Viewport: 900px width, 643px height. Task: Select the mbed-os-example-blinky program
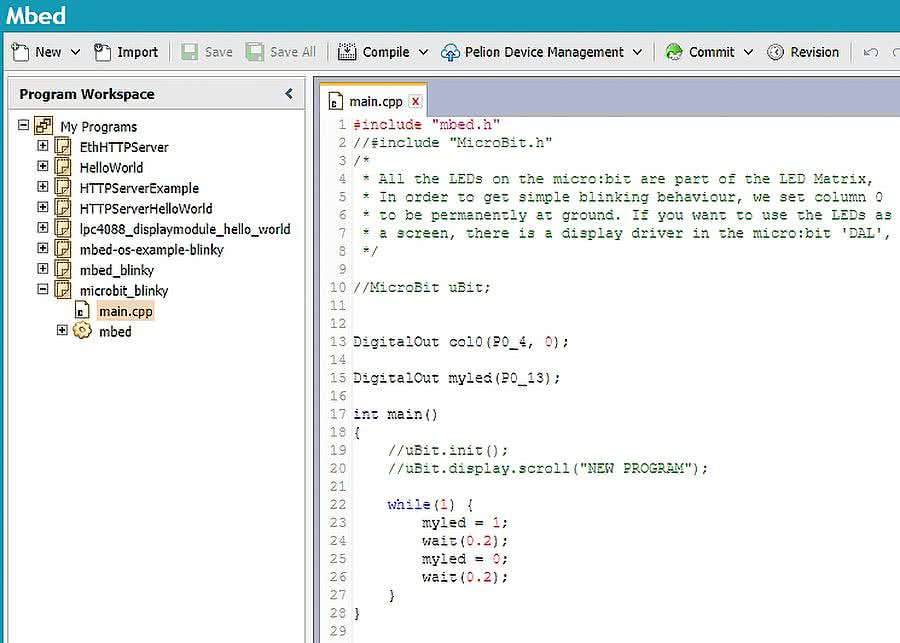(x=151, y=249)
